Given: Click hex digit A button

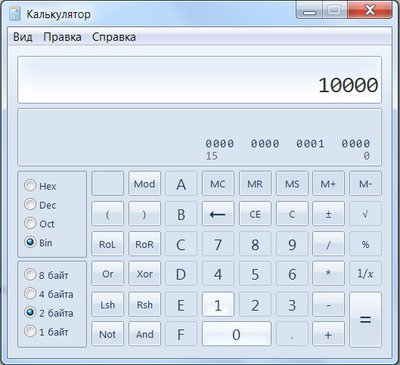Looking at the screenshot, I should (181, 183).
